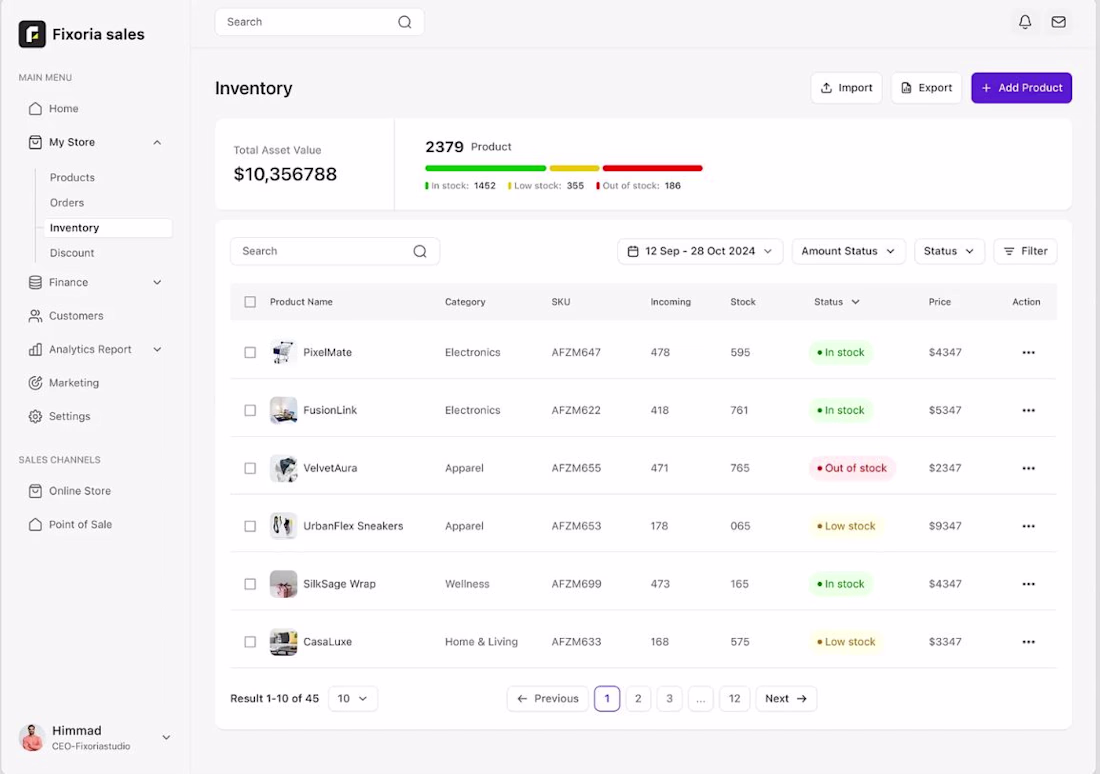
Task: Check the UrbanFlex Sneakers row checkbox
Action: [x=250, y=526]
